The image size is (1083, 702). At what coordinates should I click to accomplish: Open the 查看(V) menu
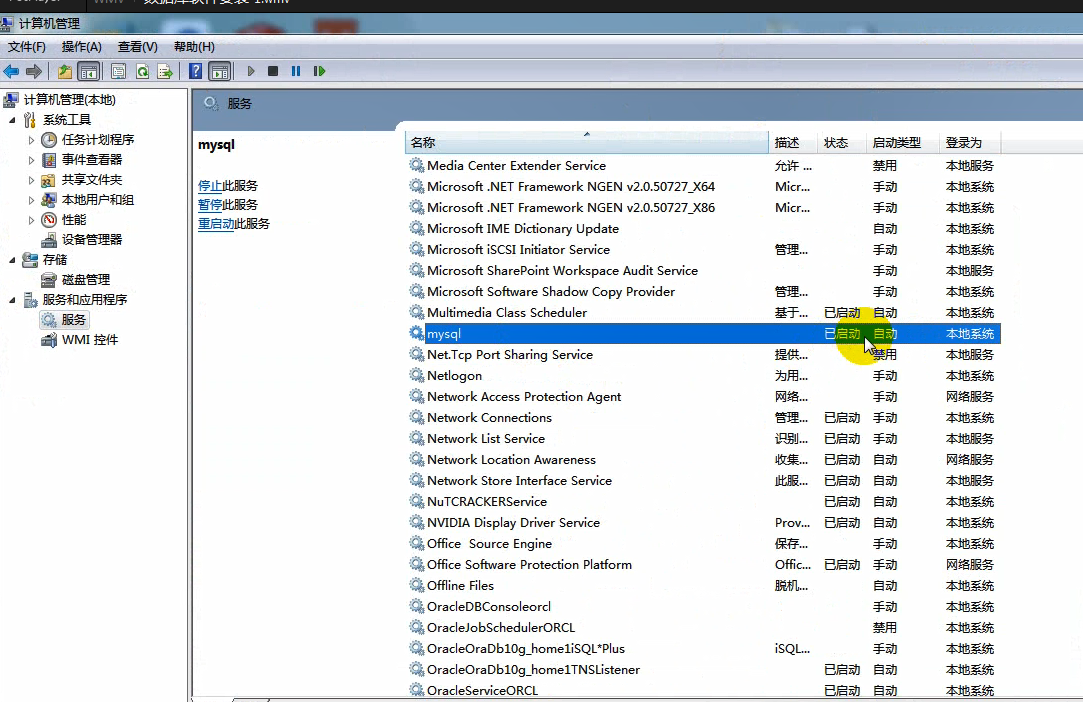pos(136,46)
